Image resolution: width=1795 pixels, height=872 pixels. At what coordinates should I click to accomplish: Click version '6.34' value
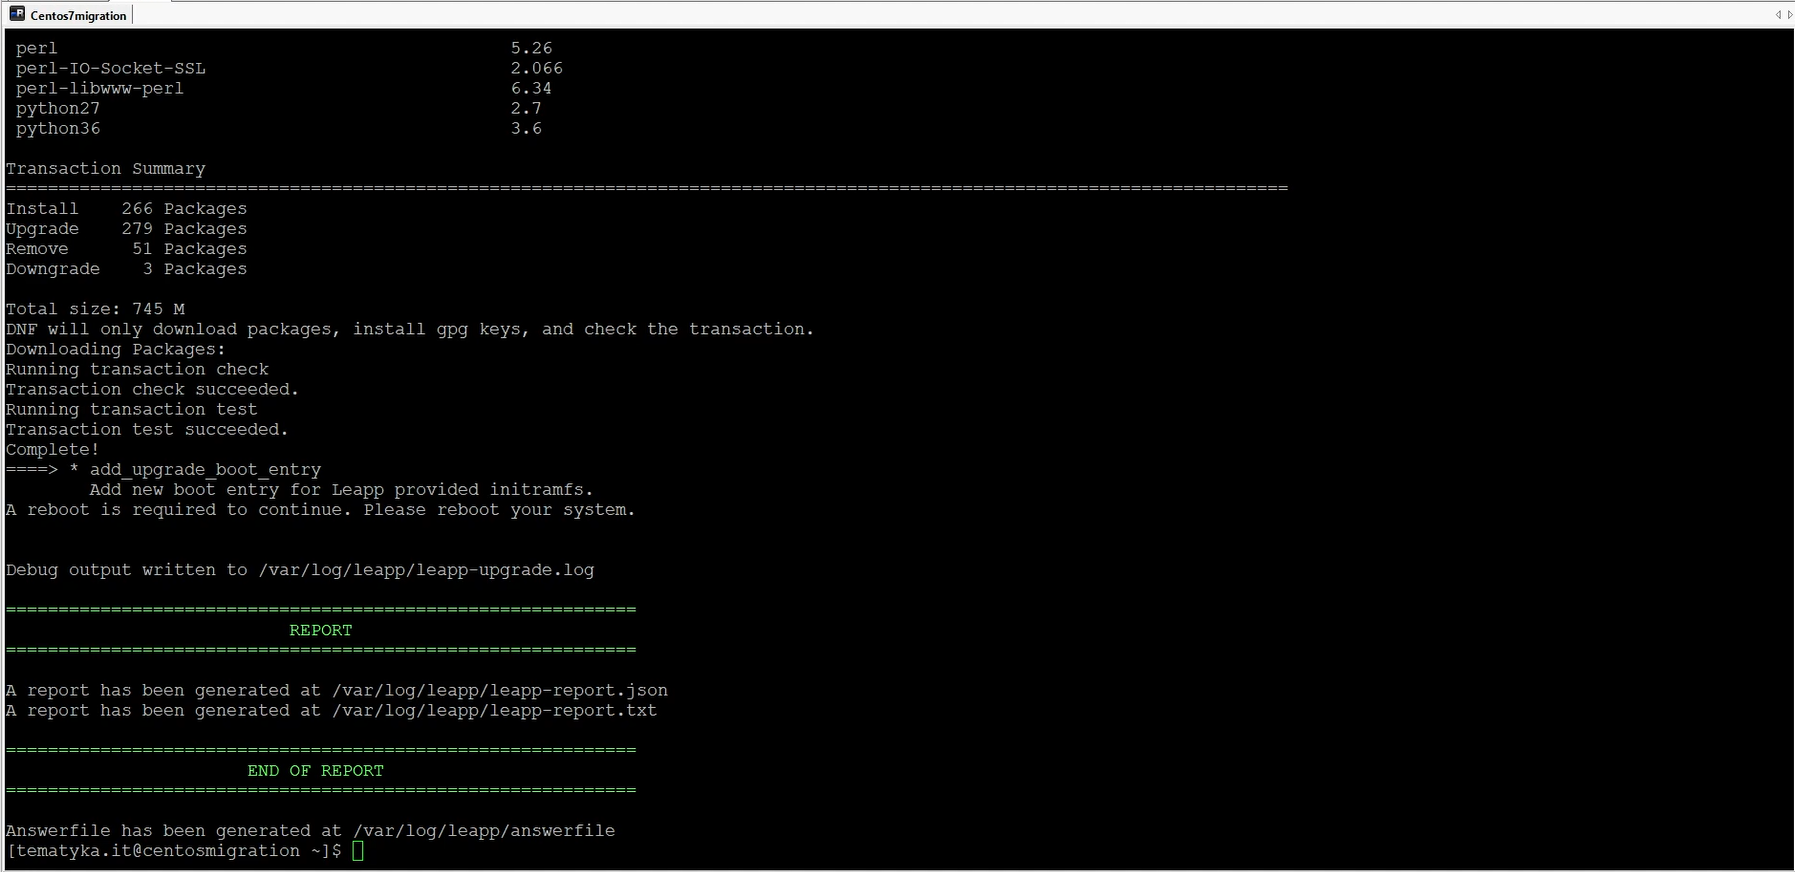pos(531,88)
